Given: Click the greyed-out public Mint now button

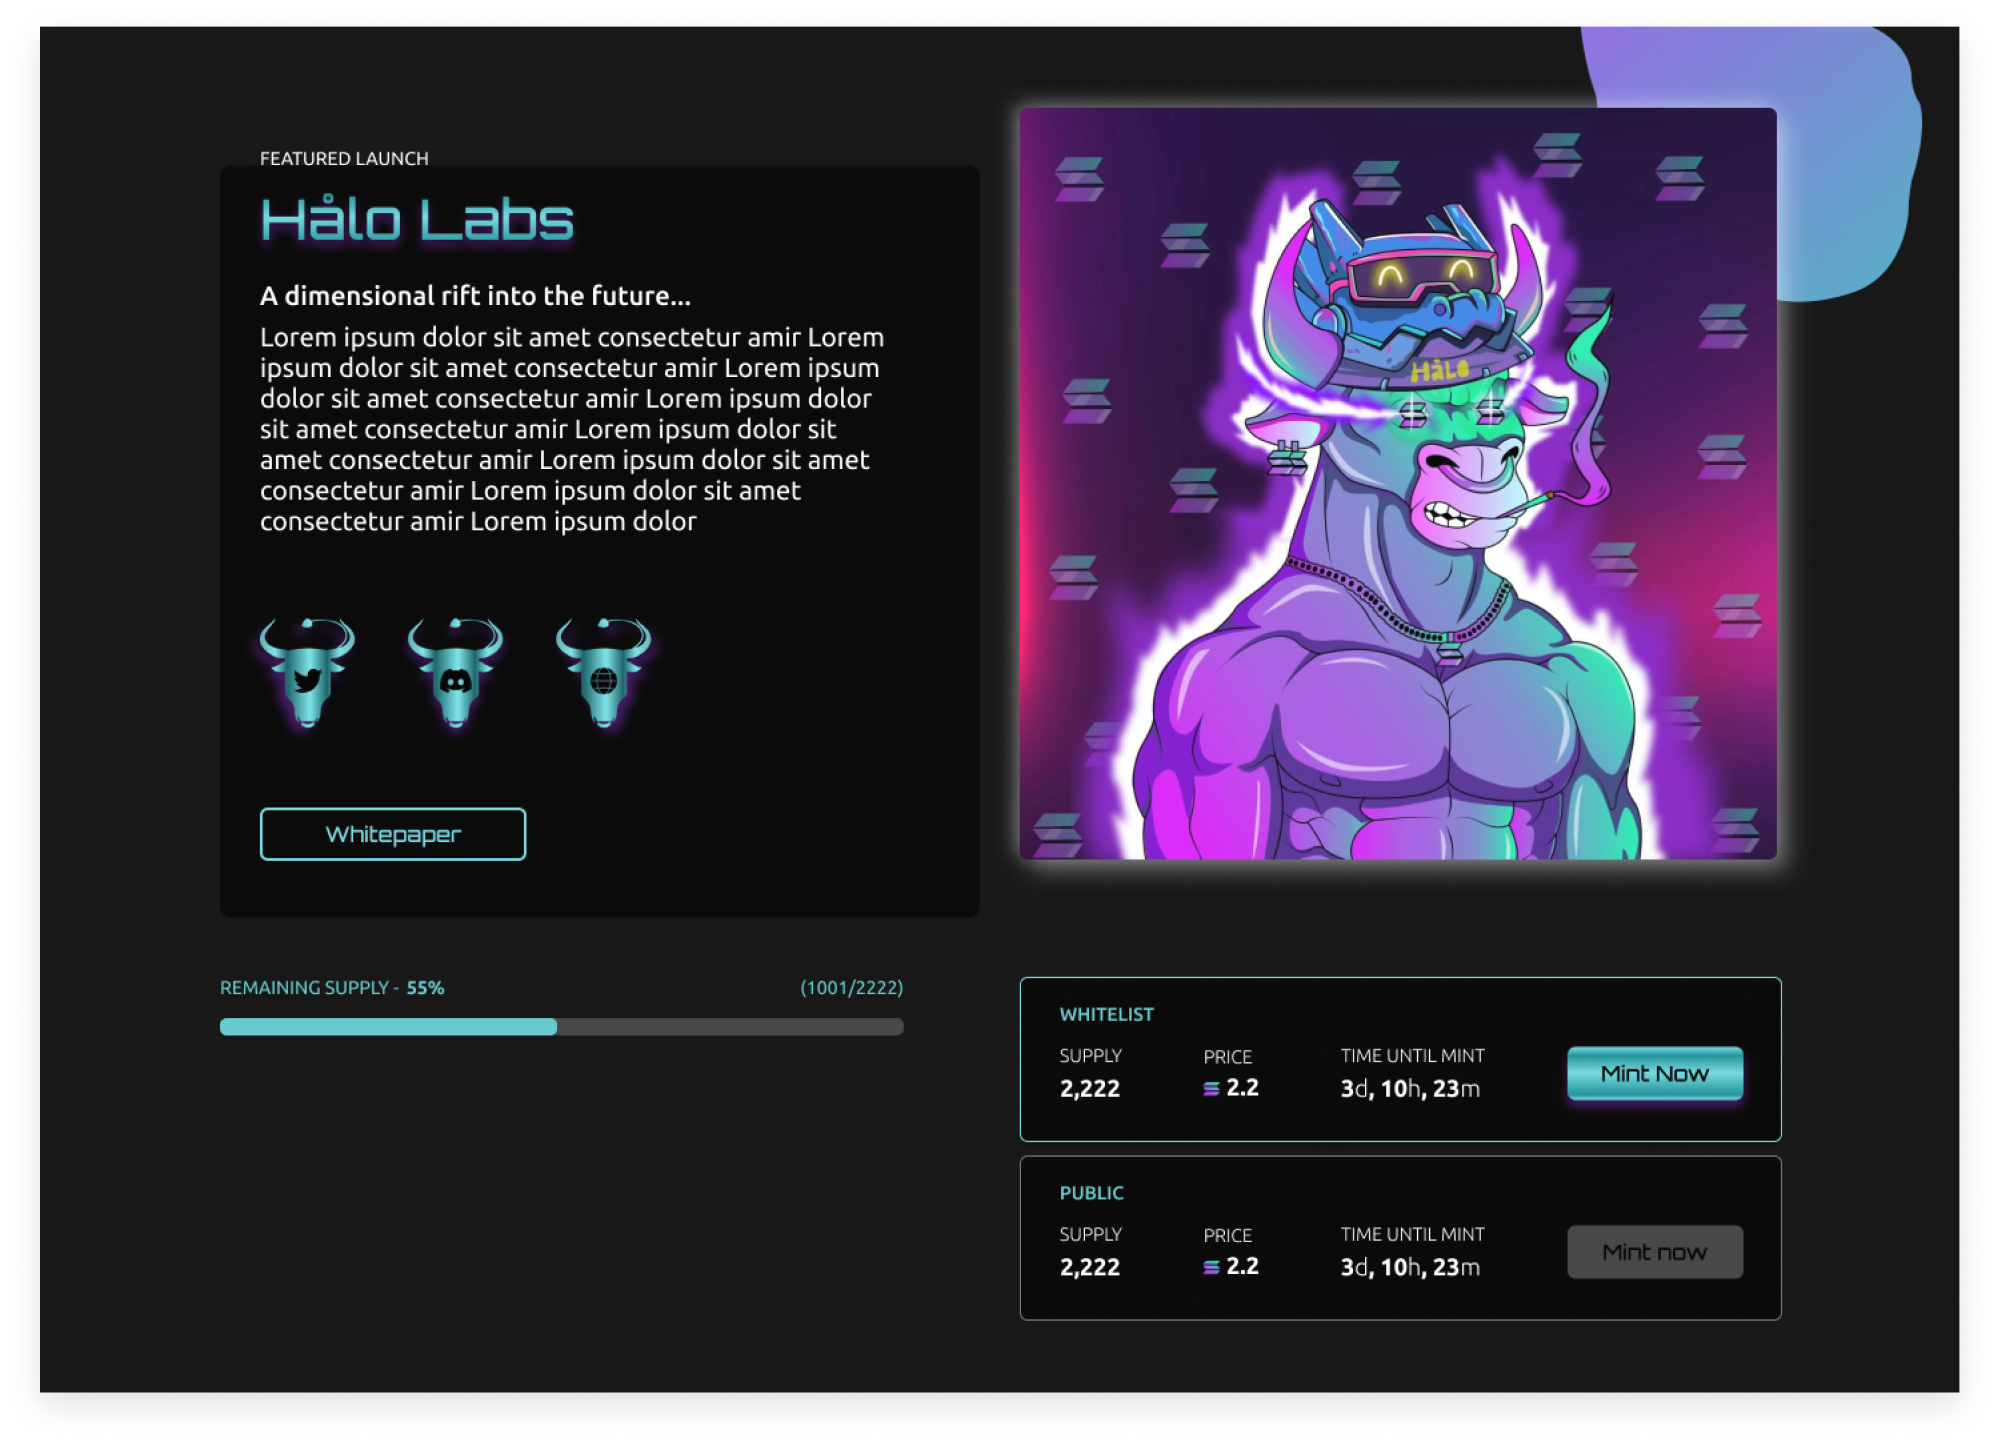Looking at the screenshot, I should tap(1655, 1252).
